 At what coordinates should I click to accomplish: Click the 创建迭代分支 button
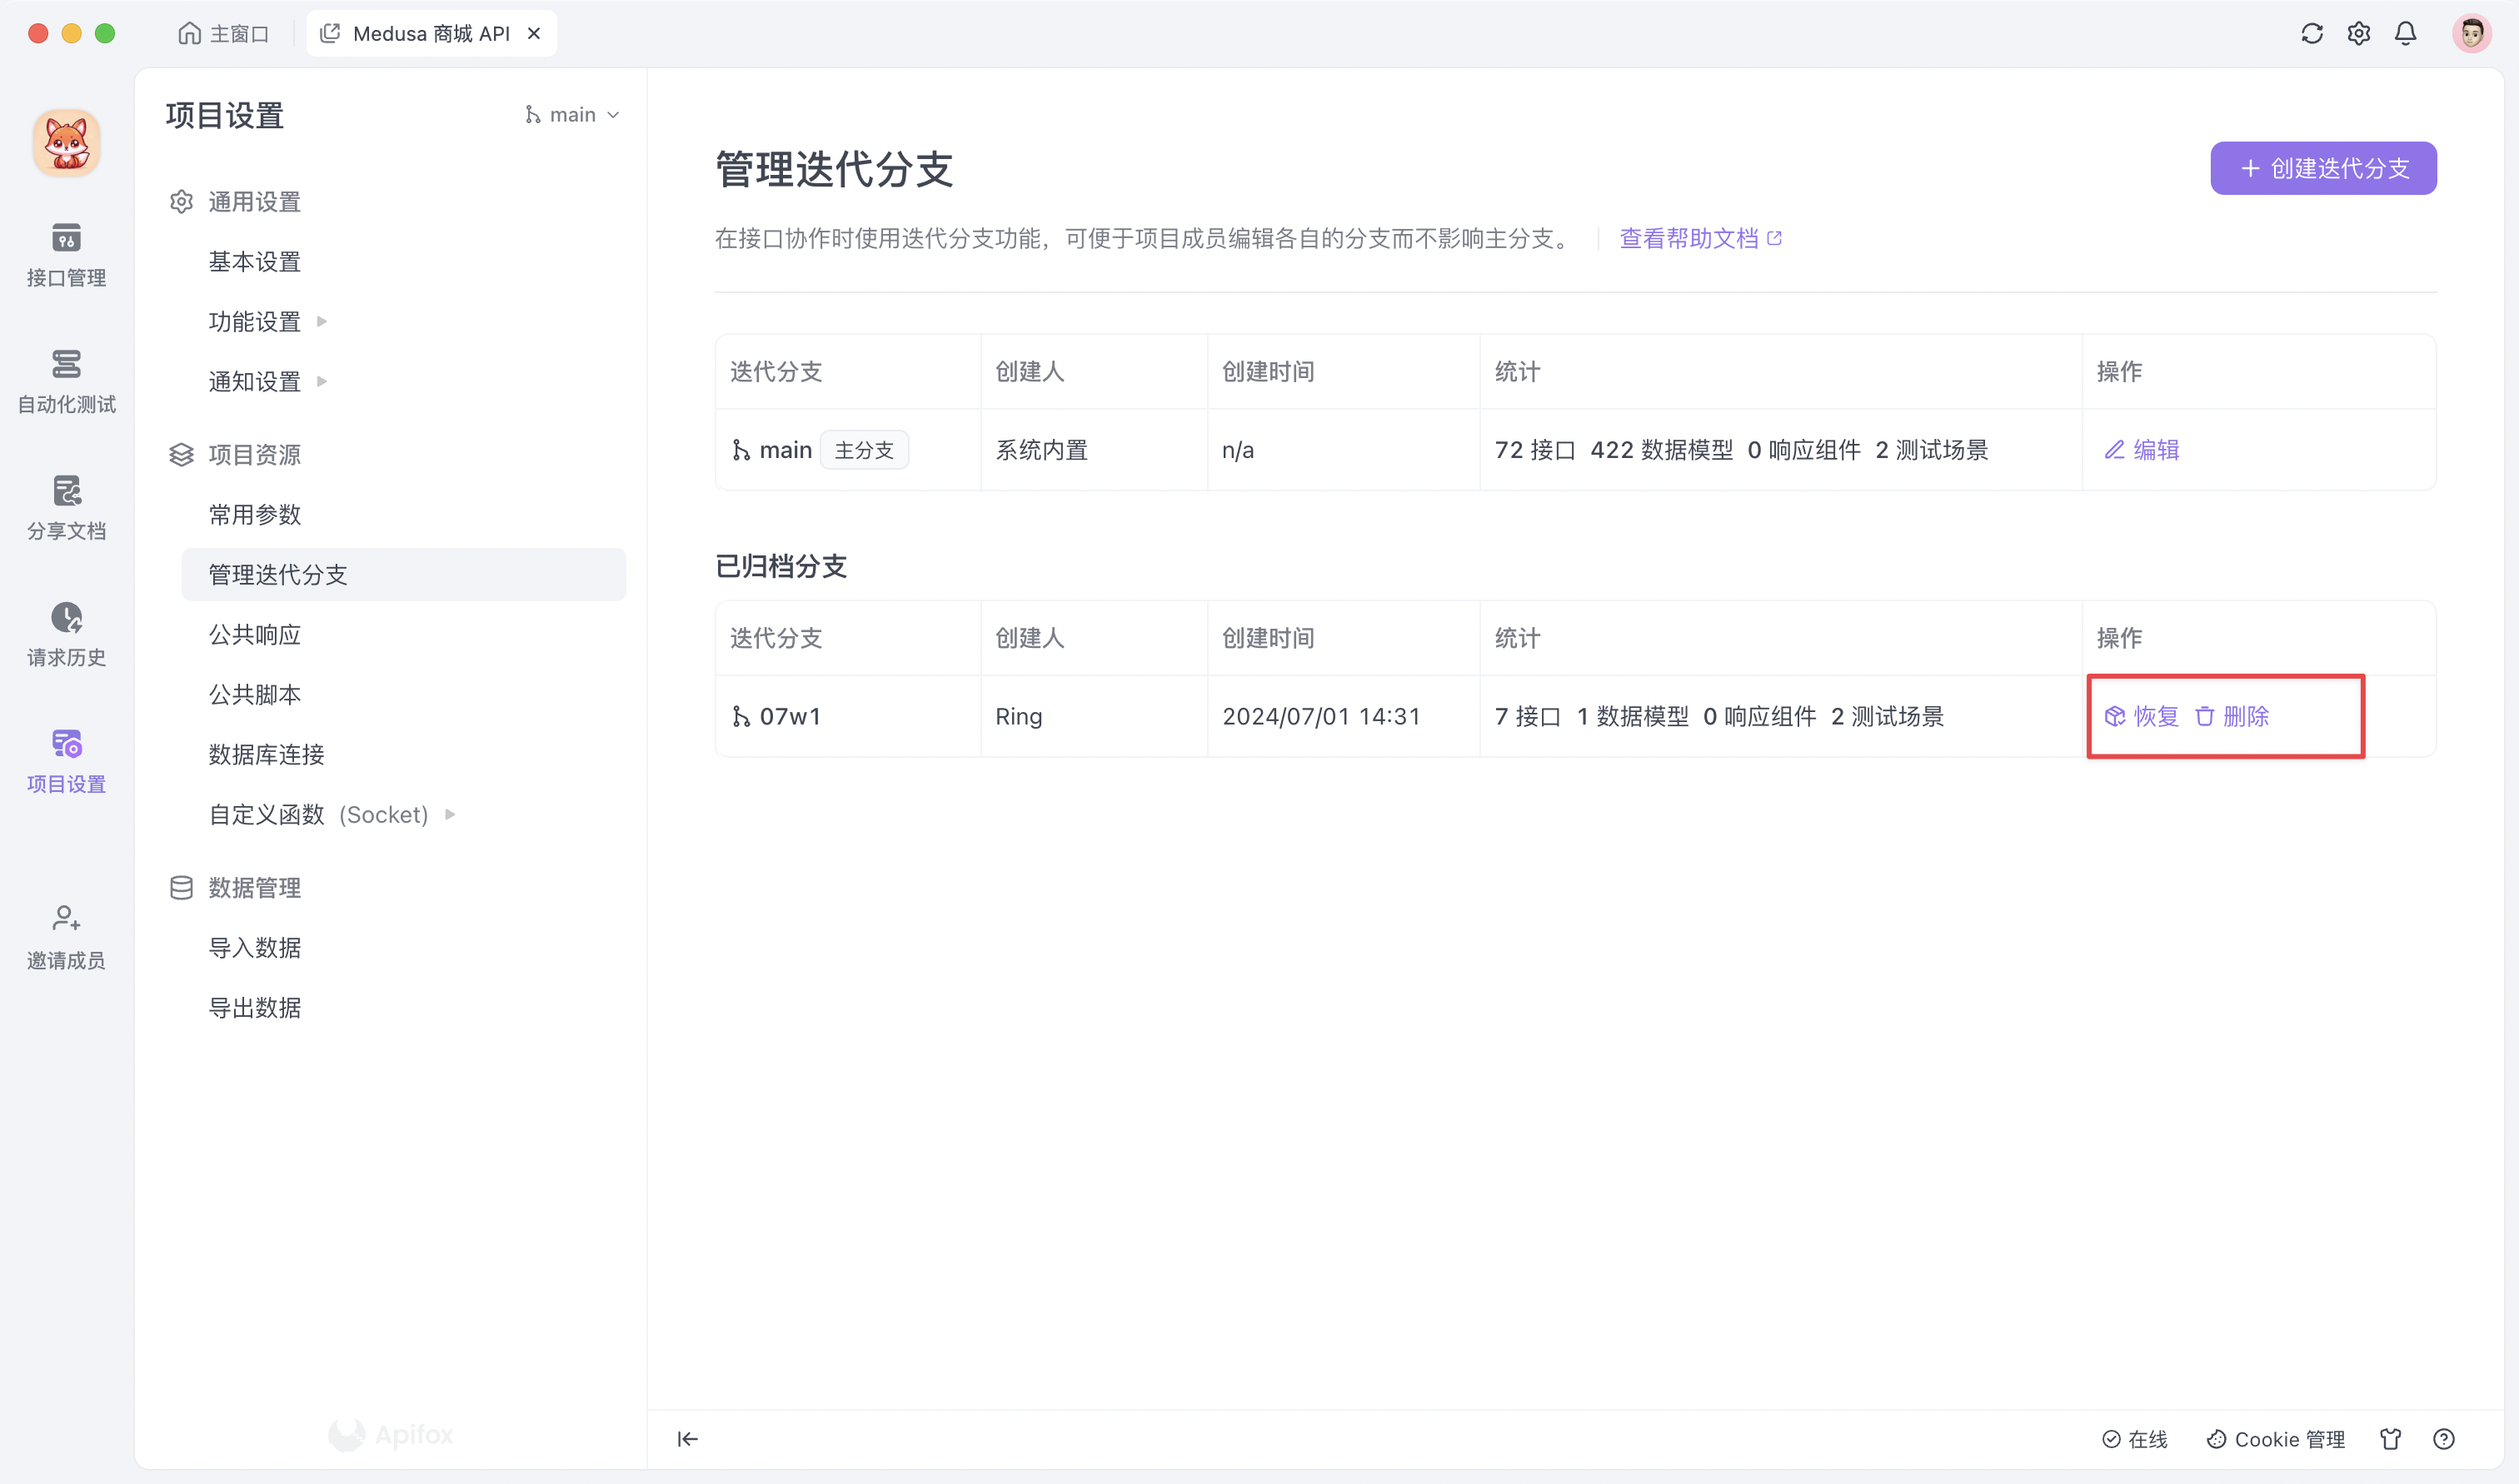pyautogui.click(x=2323, y=168)
